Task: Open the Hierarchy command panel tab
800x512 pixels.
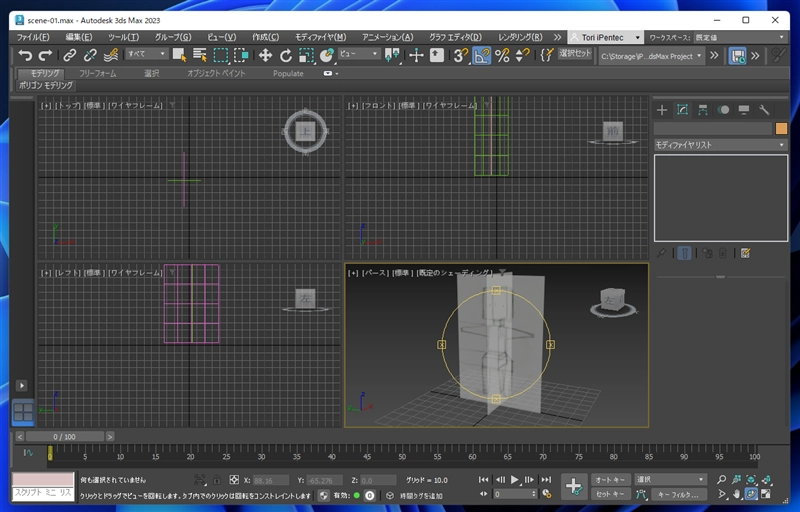Action: pyautogui.click(x=703, y=110)
